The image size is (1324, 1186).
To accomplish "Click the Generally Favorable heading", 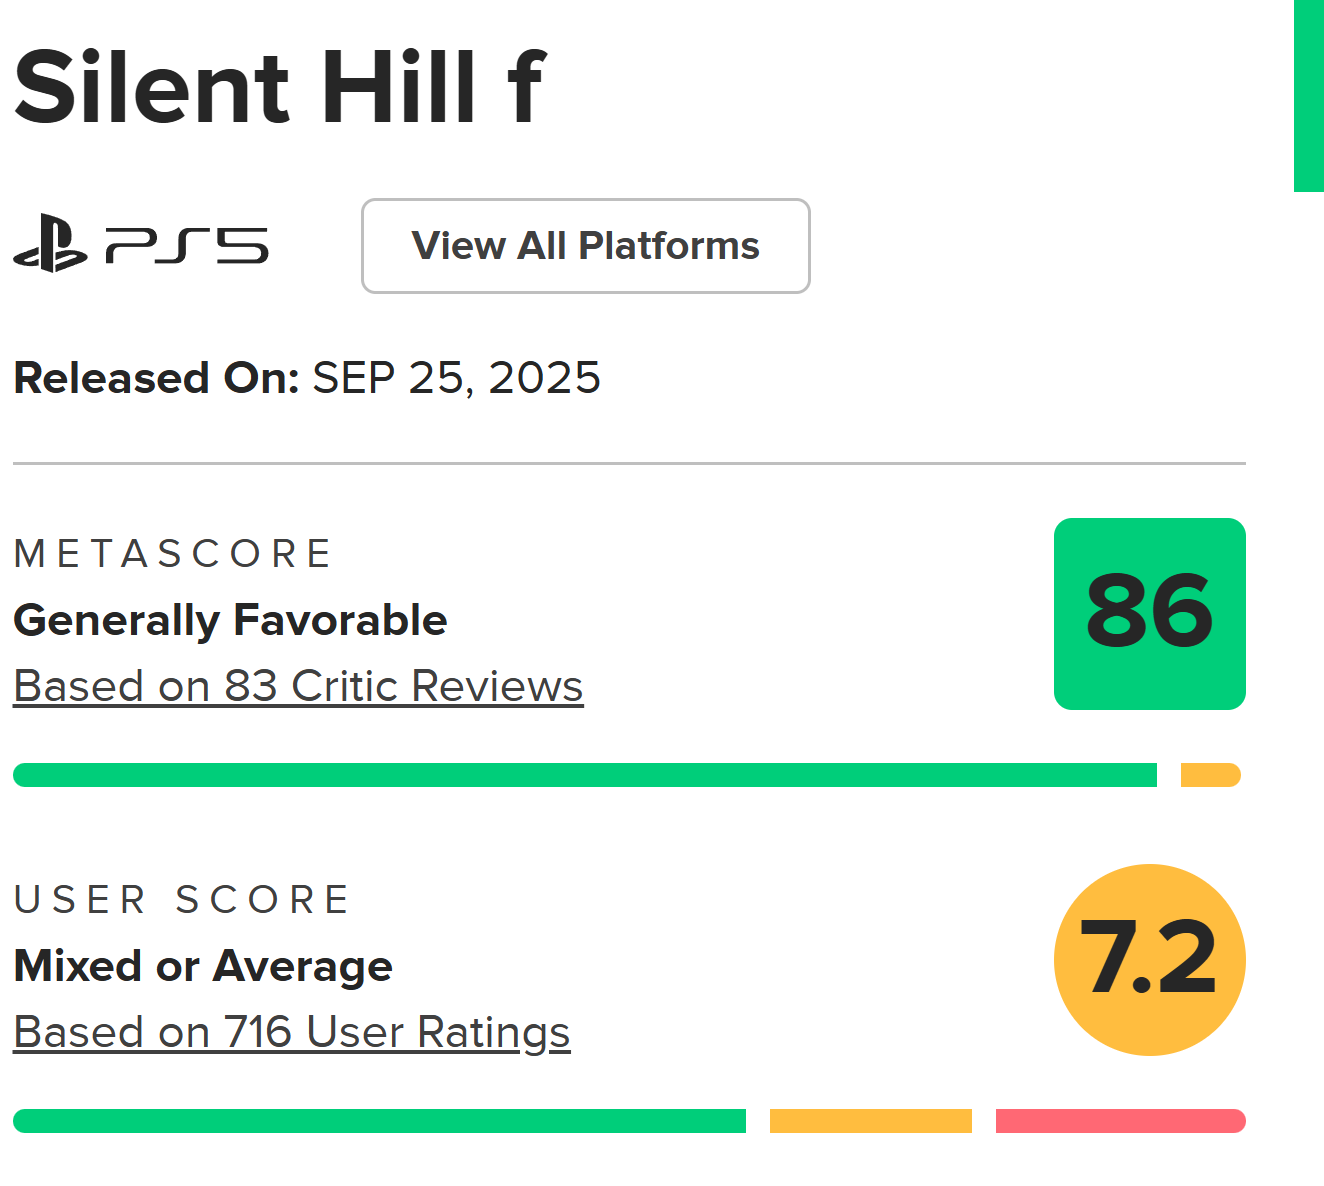I will [x=230, y=621].
